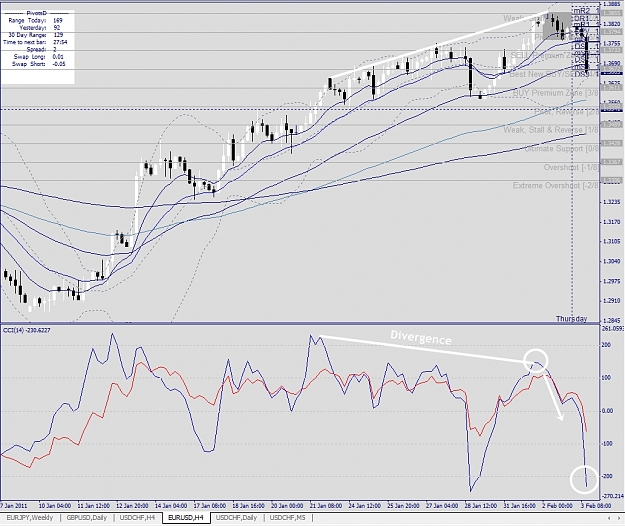Click the 24 Jan 12:00 time label

[x=364, y=506]
